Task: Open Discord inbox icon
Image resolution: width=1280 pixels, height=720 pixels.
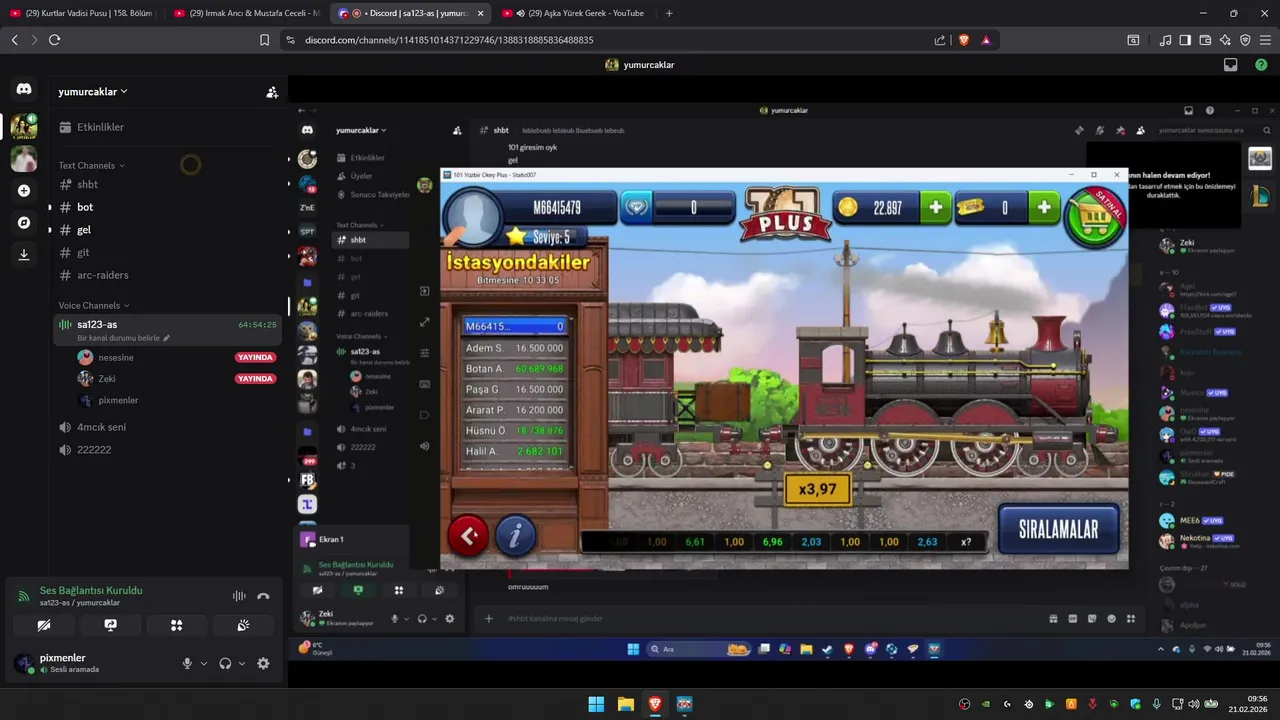Action: click(x=1231, y=65)
